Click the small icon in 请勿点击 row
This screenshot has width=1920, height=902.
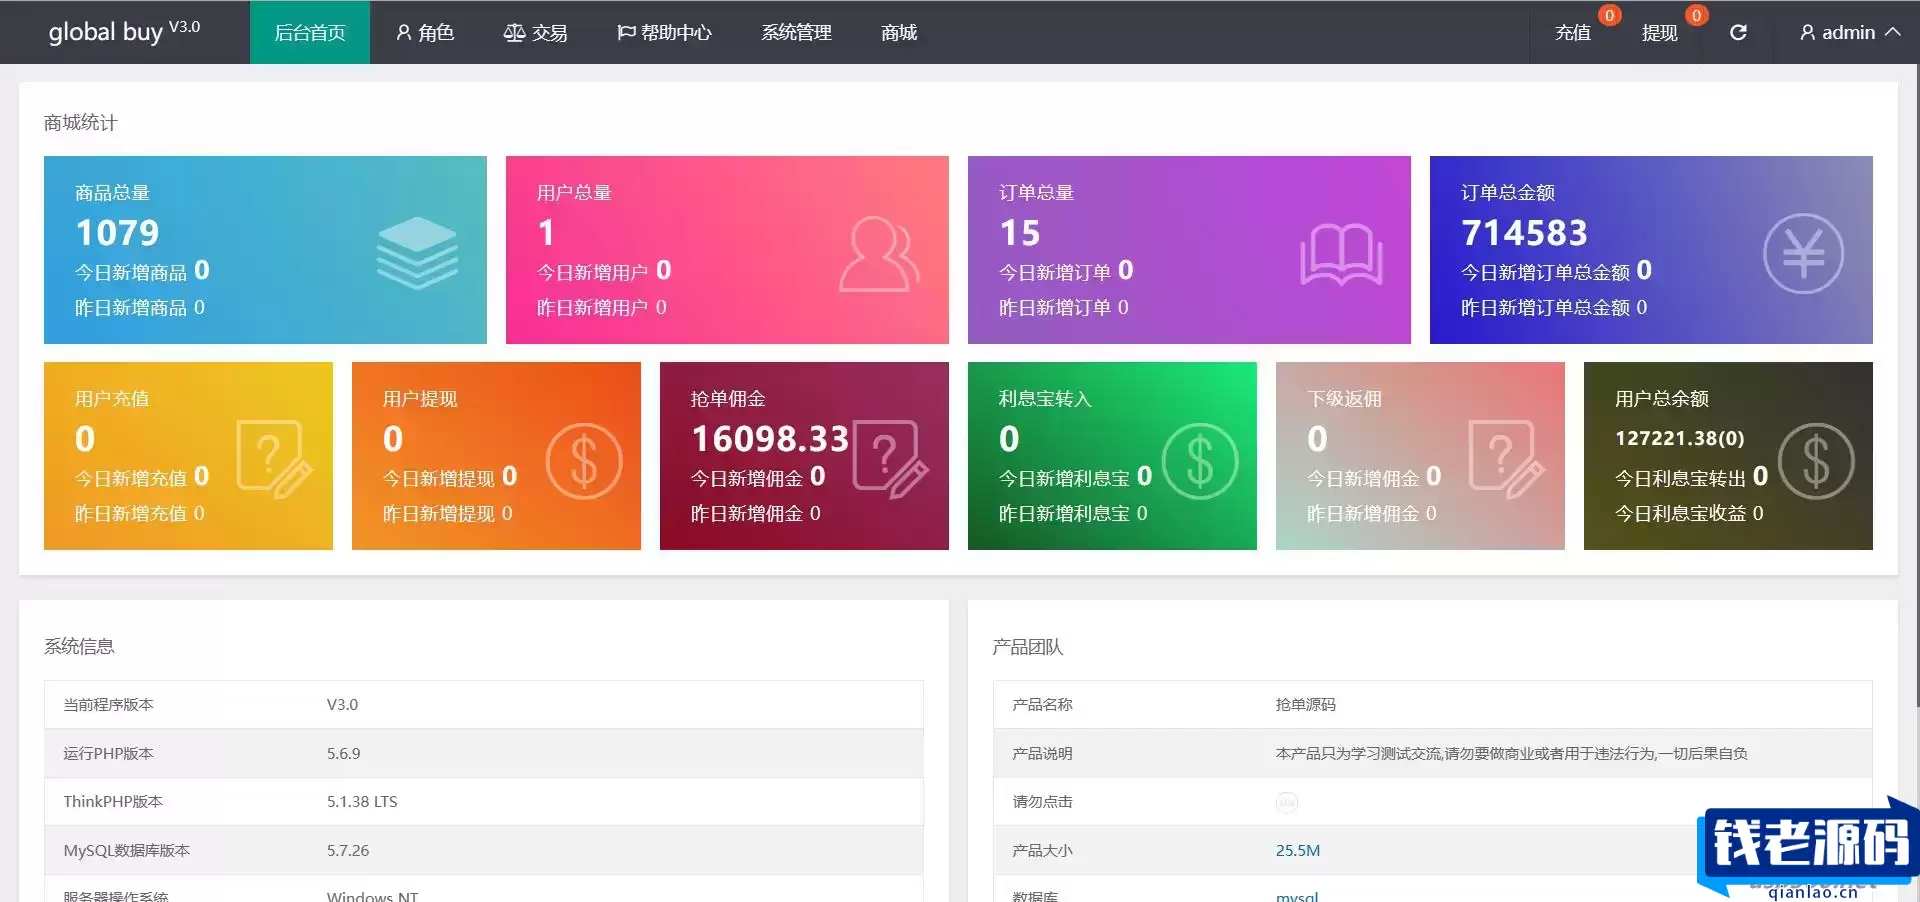click(x=1286, y=802)
